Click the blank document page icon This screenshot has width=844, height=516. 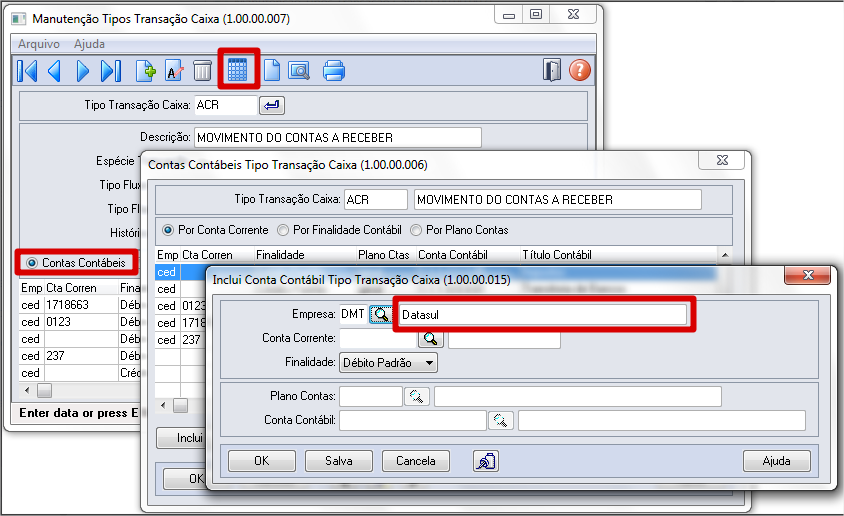point(272,71)
